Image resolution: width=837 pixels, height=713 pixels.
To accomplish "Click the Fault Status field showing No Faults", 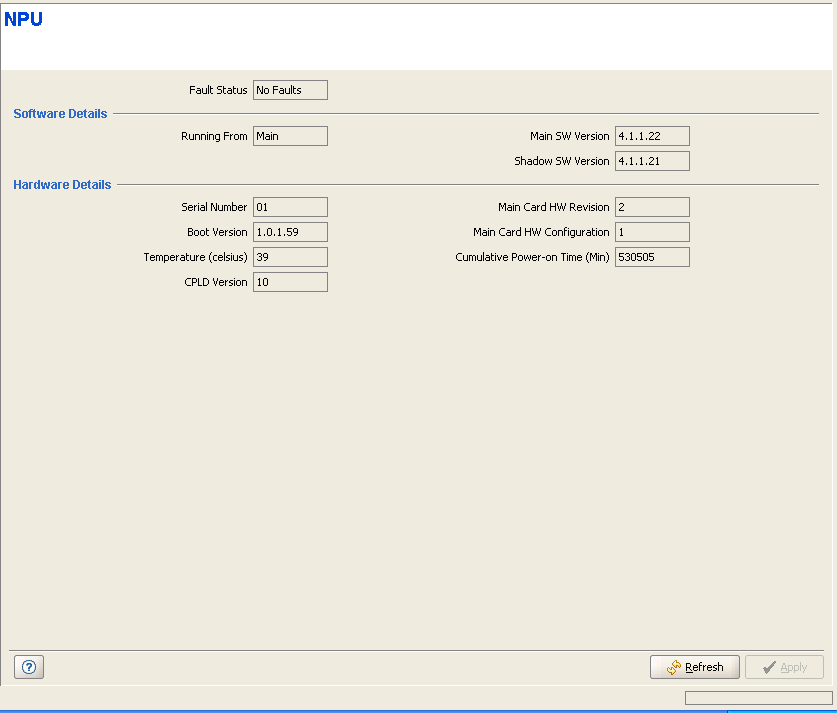I will tap(290, 90).
